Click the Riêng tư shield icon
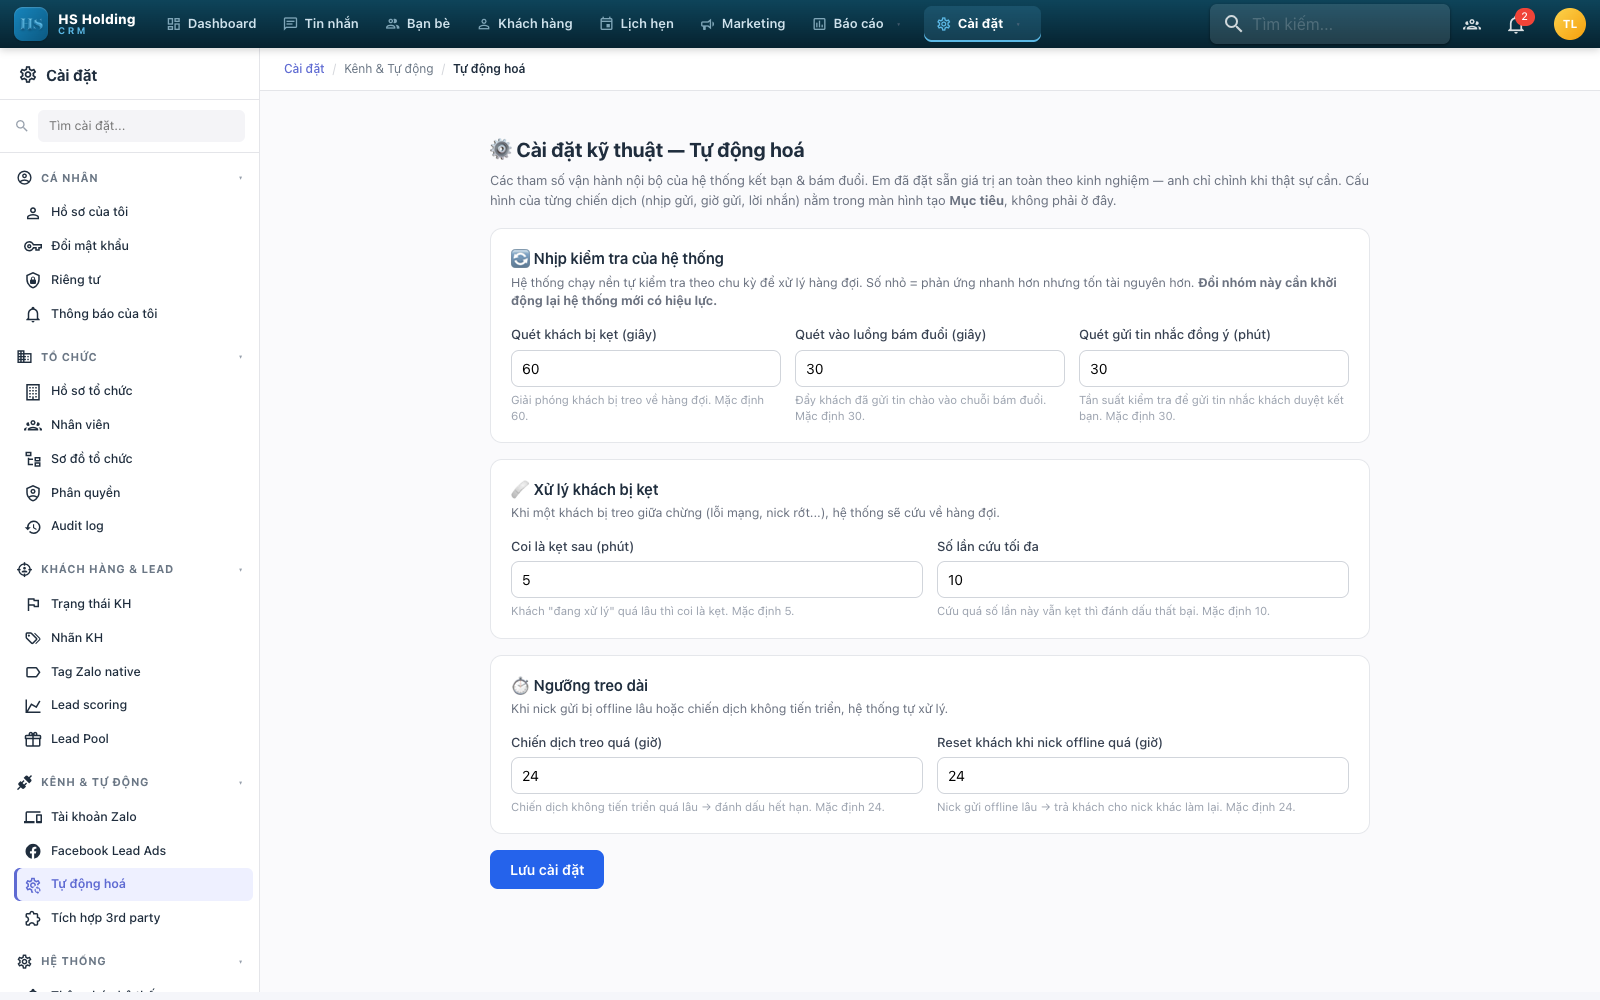Screen dimensions: 1600x1000 (x=33, y=280)
